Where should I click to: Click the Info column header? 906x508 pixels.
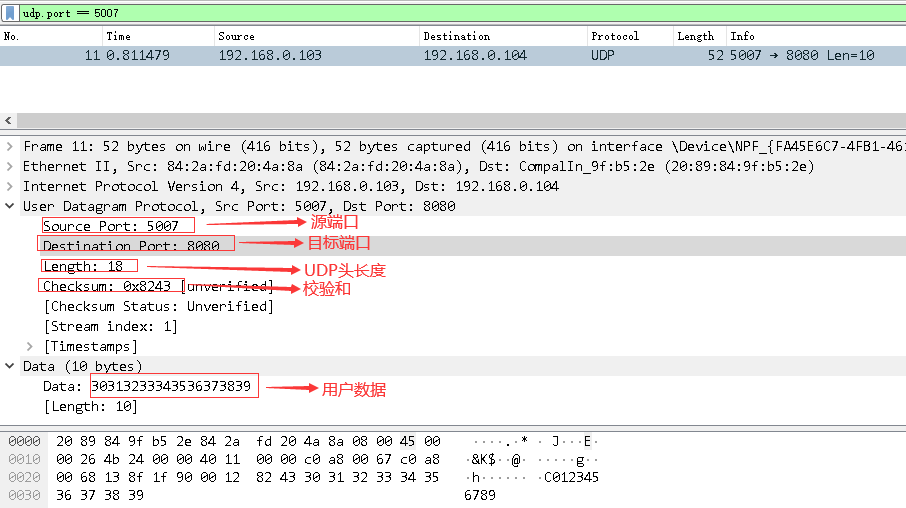click(816, 36)
